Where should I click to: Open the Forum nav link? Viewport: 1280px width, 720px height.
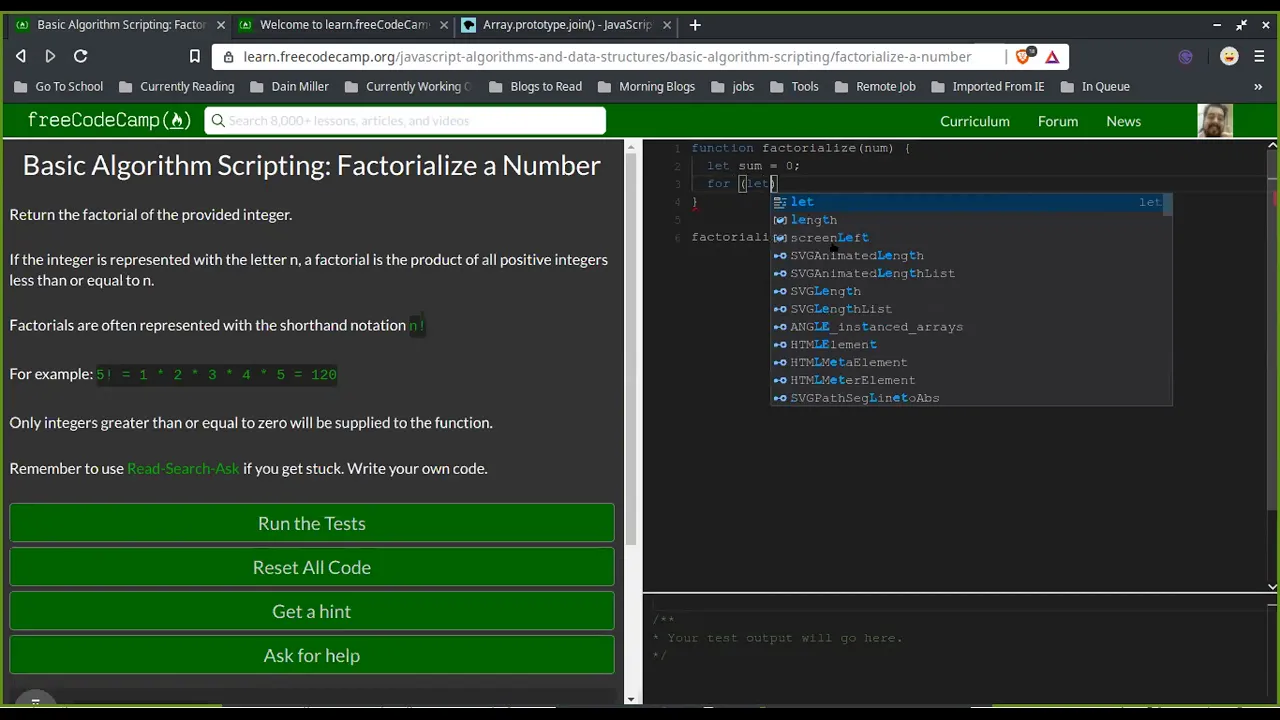[1057, 121]
